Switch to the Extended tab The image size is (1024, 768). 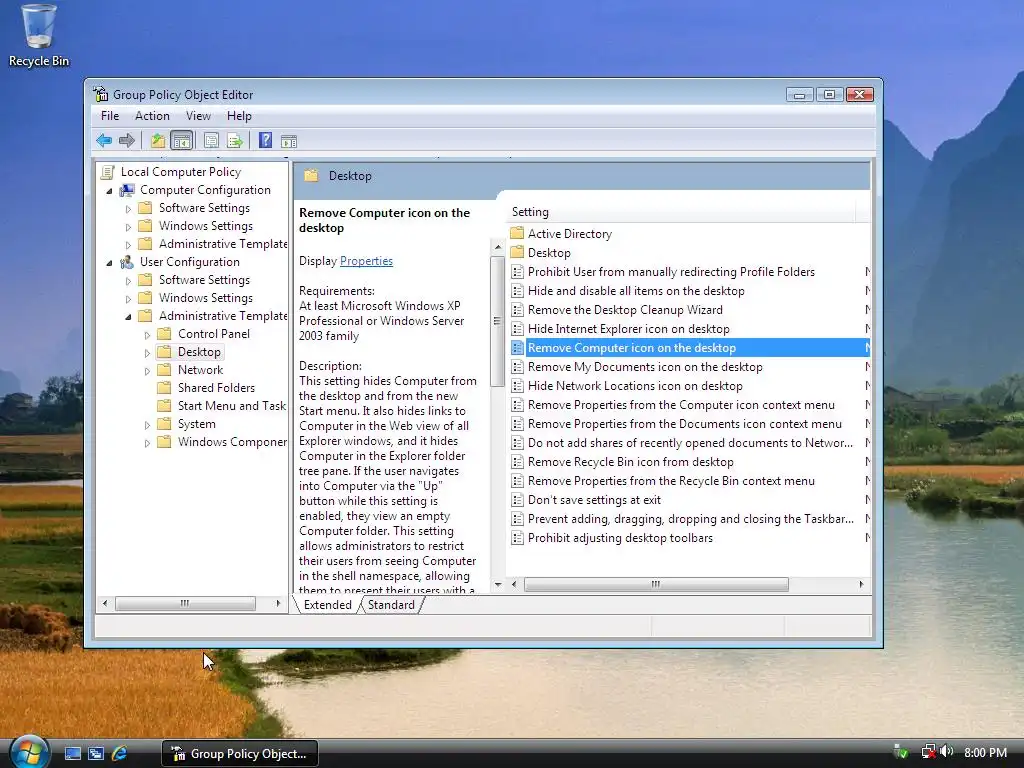pos(327,605)
